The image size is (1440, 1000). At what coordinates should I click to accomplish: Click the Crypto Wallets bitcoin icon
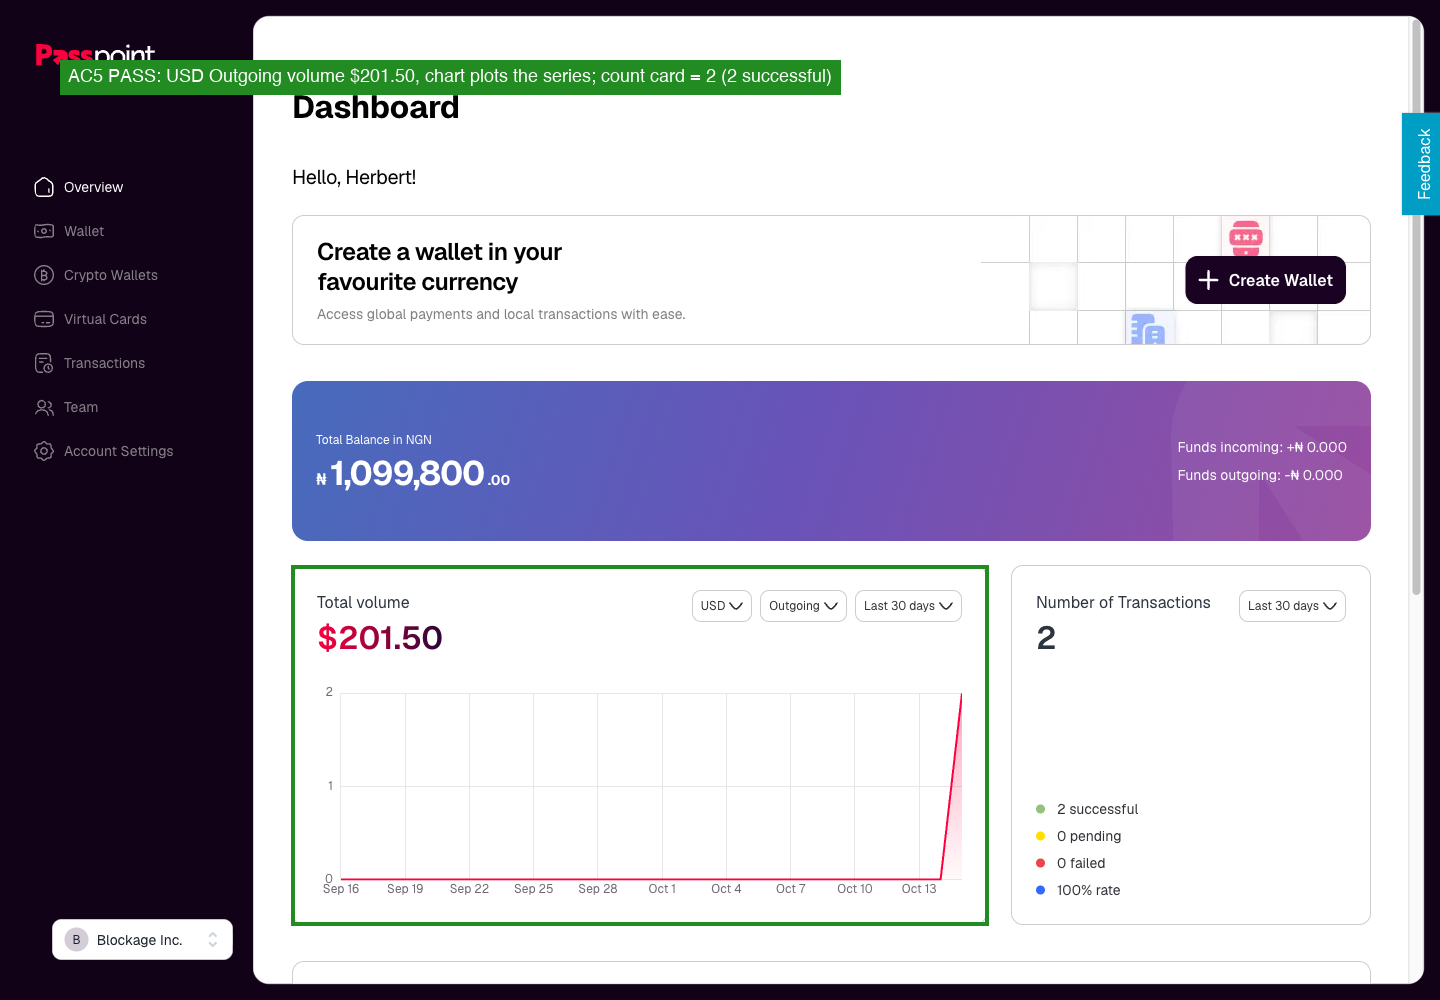[44, 275]
